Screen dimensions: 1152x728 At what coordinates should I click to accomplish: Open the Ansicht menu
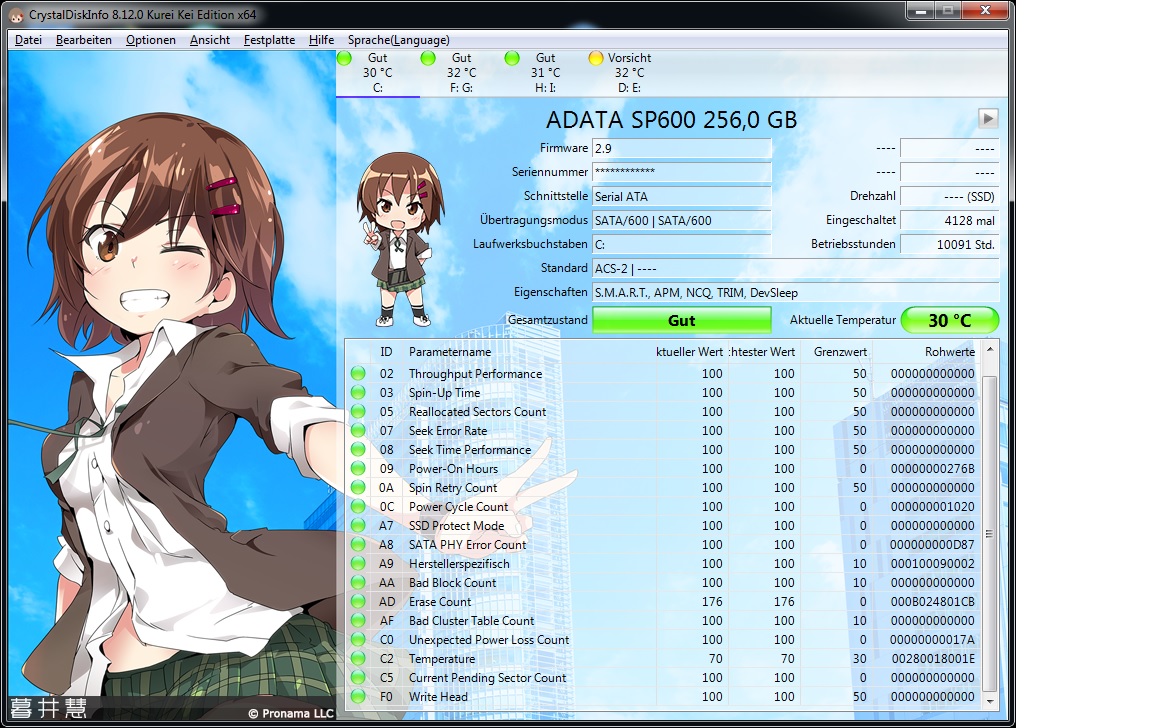click(x=209, y=40)
